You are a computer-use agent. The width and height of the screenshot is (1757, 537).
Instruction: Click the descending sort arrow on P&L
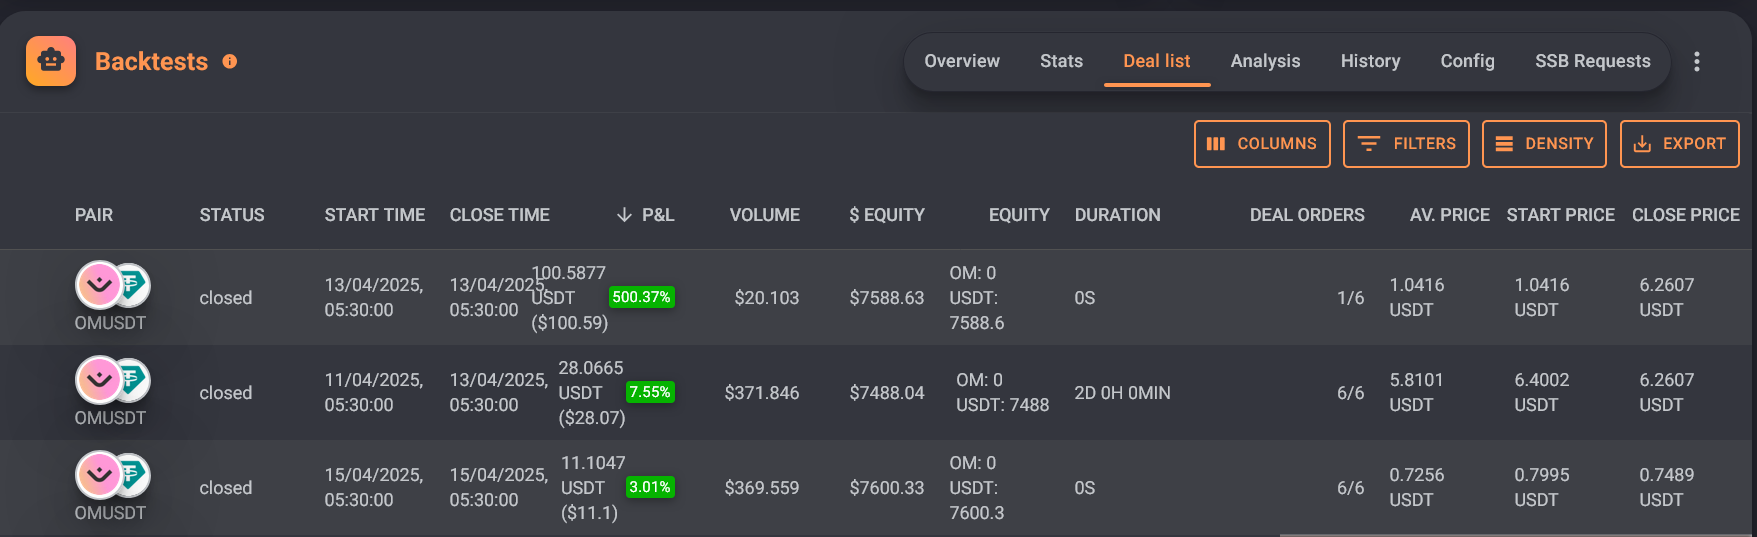point(624,215)
